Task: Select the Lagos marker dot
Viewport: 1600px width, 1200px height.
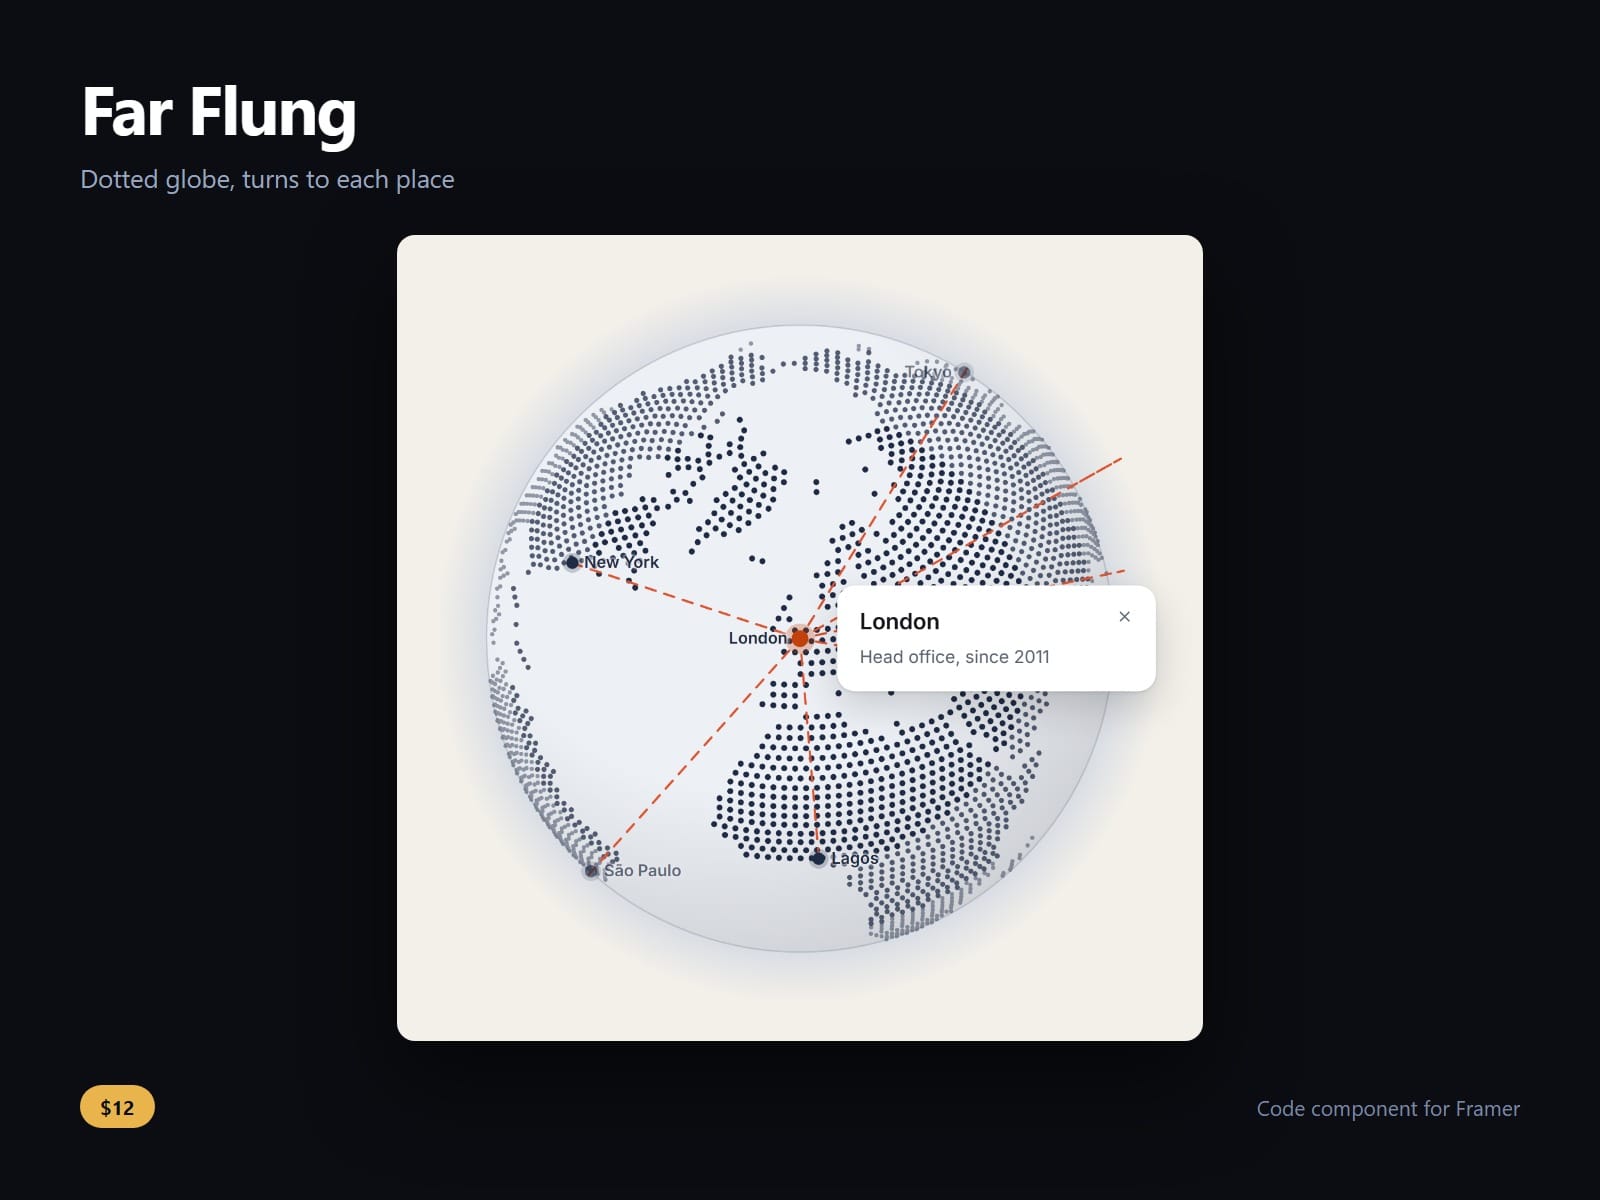Action: [x=818, y=858]
